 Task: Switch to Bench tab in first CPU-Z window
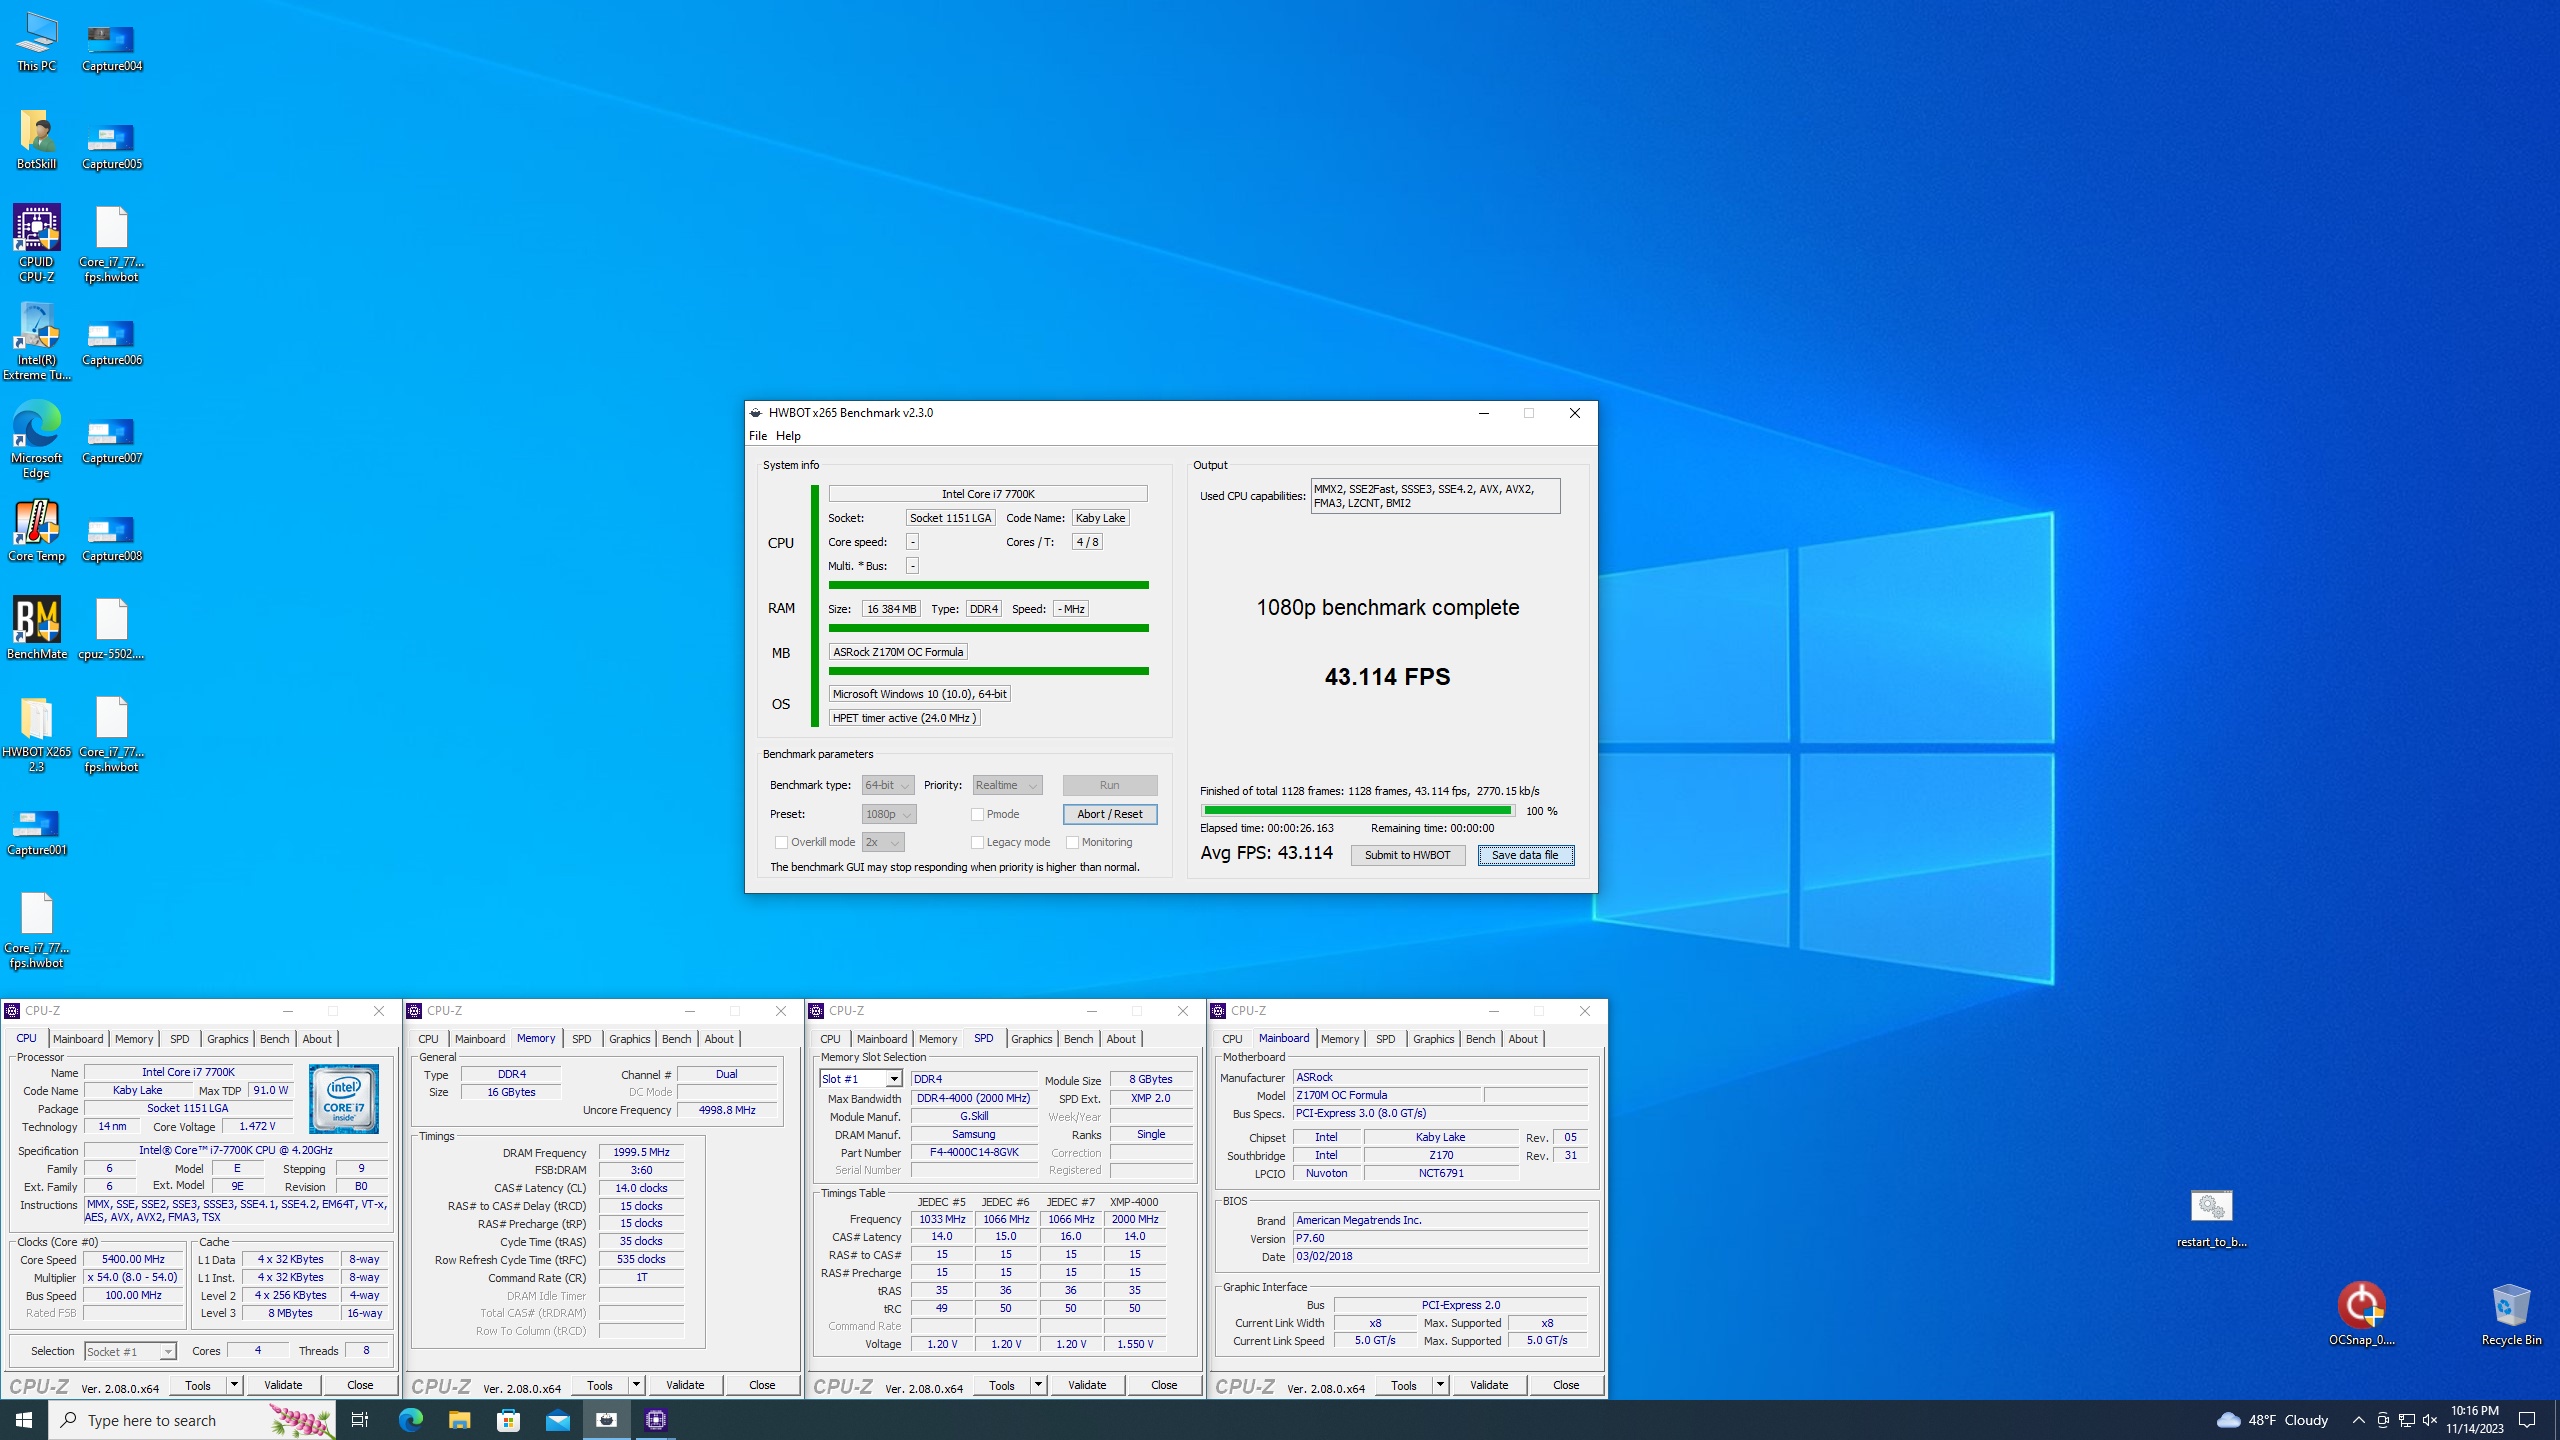click(x=274, y=1039)
